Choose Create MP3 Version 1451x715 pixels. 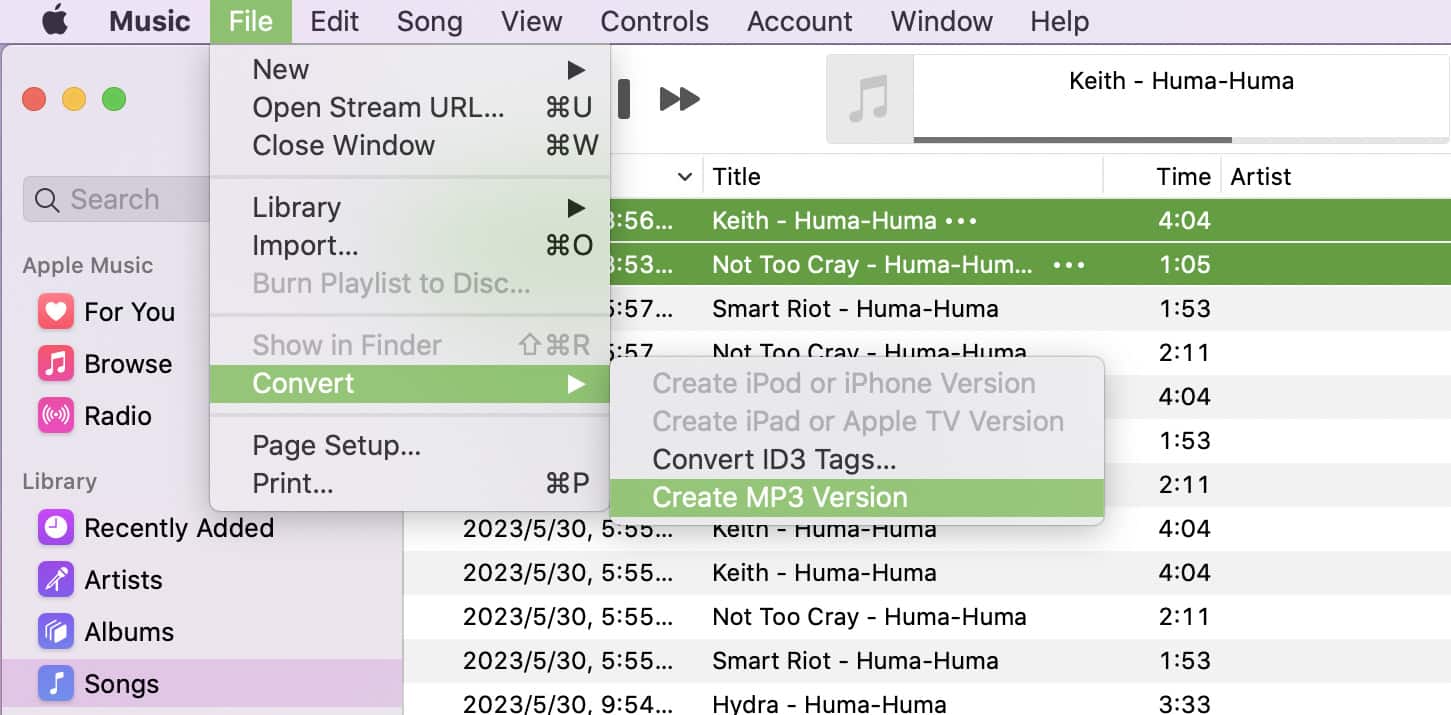tap(780, 497)
